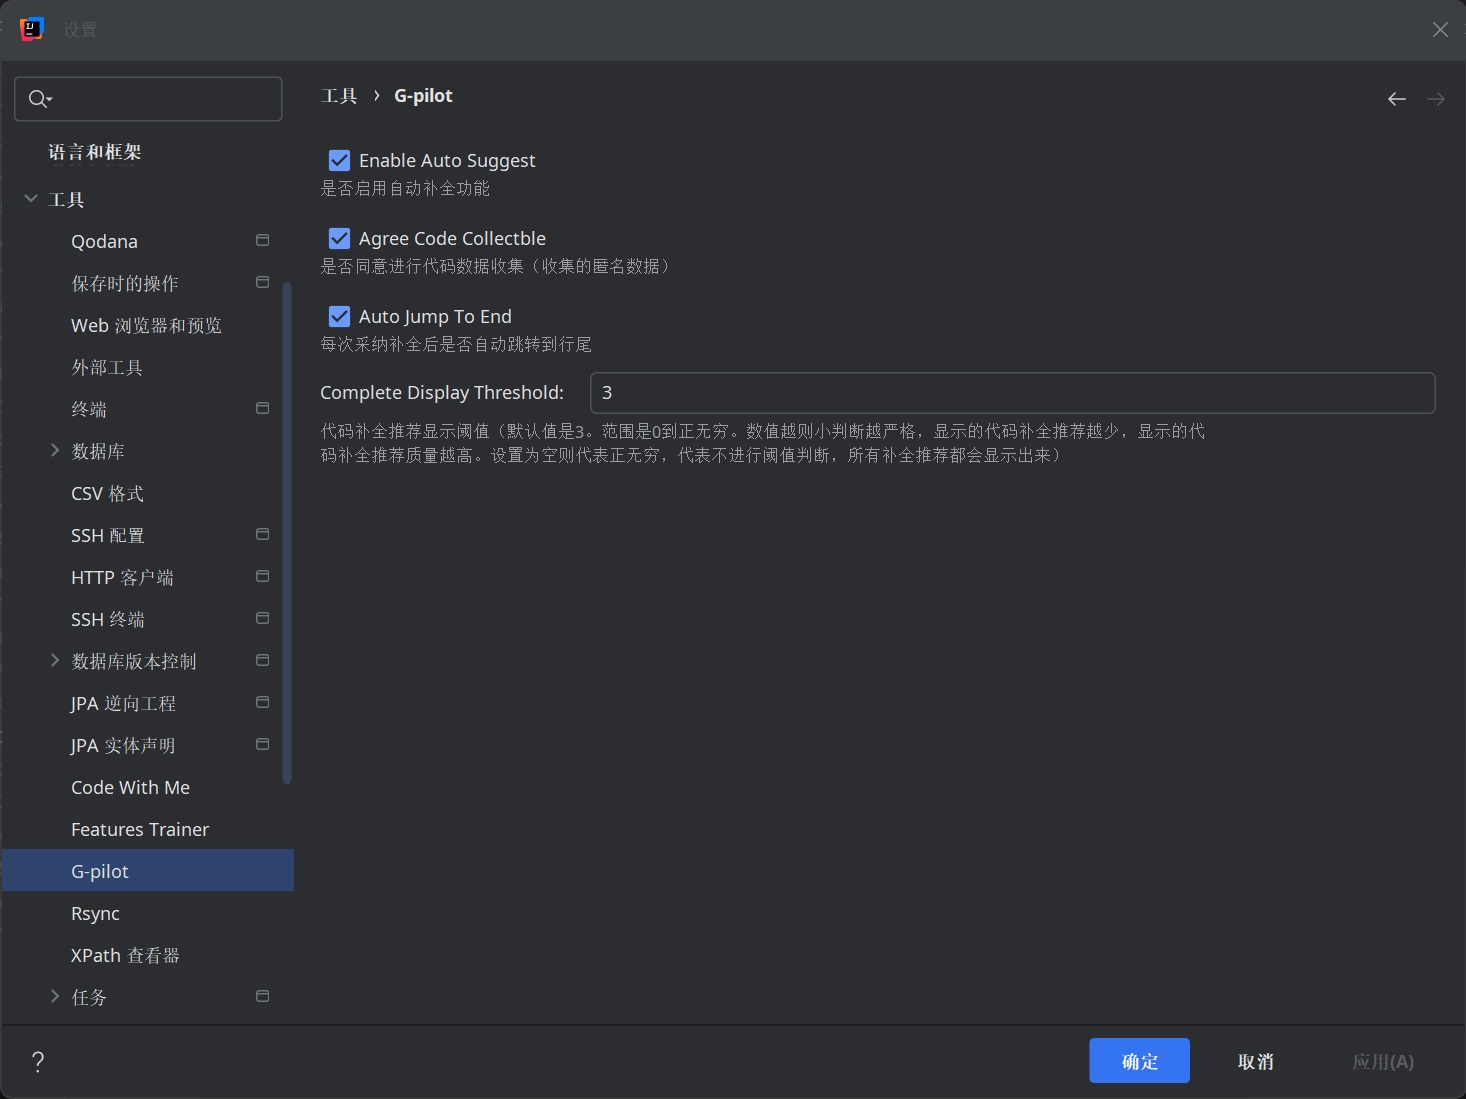This screenshot has width=1466, height=1099.
Task: Open Web 浏览器和预览 settings
Action: [x=148, y=325]
